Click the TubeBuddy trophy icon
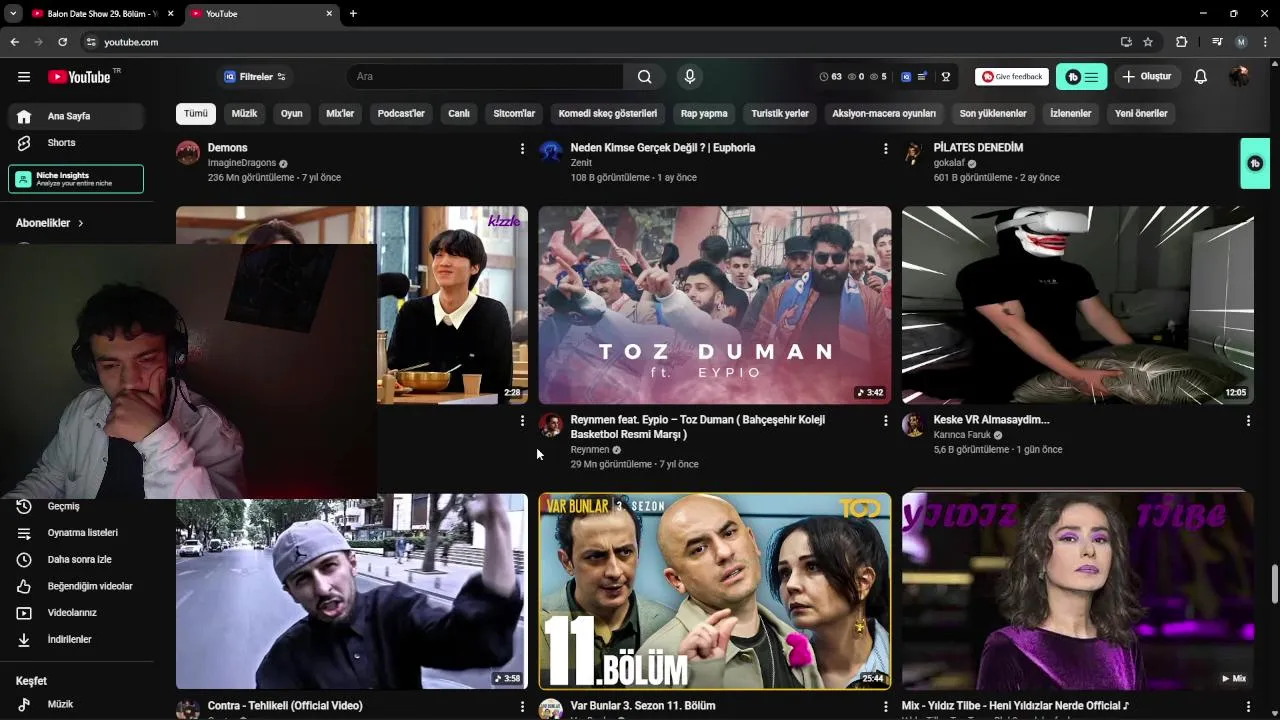This screenshot has height=720, width=1280. 946,77
